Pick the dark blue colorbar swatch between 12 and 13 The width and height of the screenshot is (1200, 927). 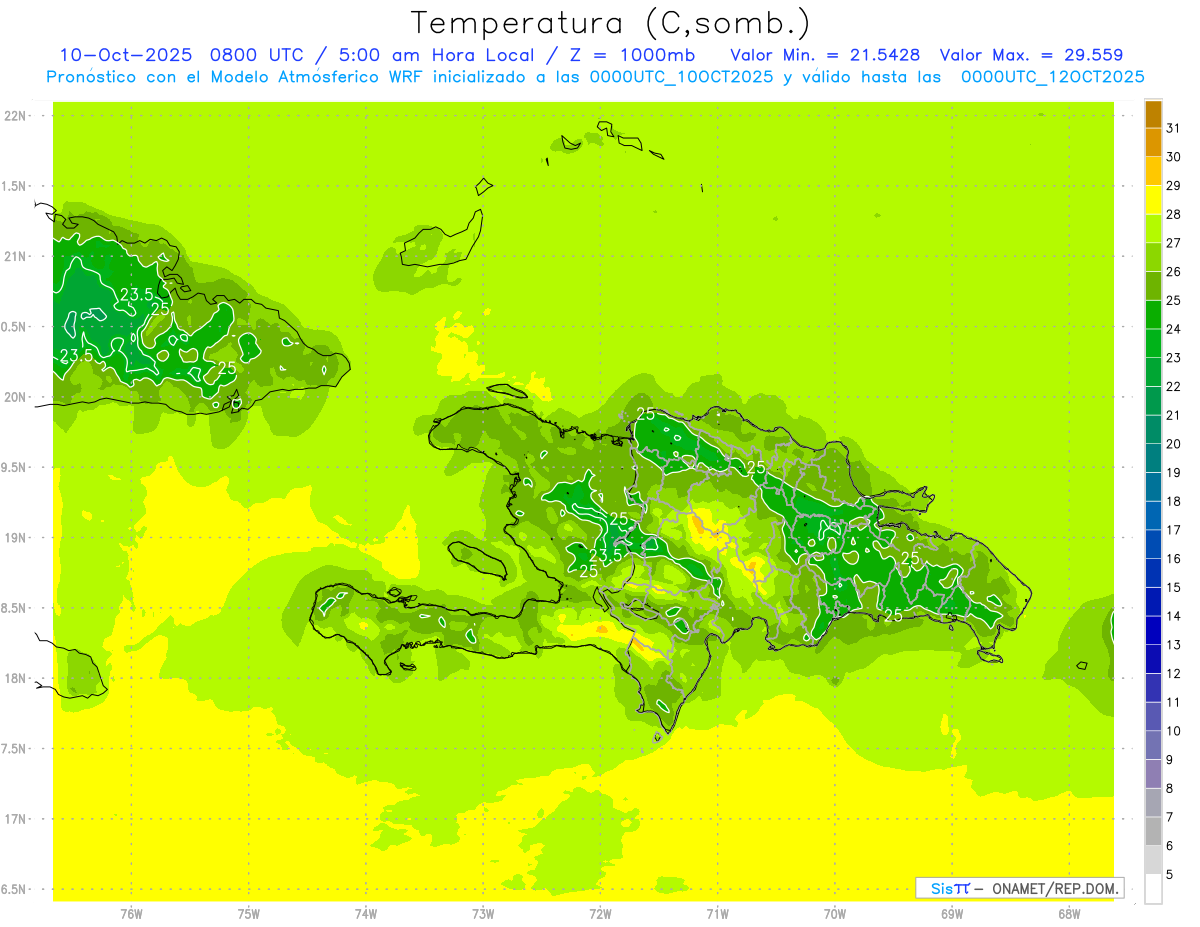coord(1153,660)
